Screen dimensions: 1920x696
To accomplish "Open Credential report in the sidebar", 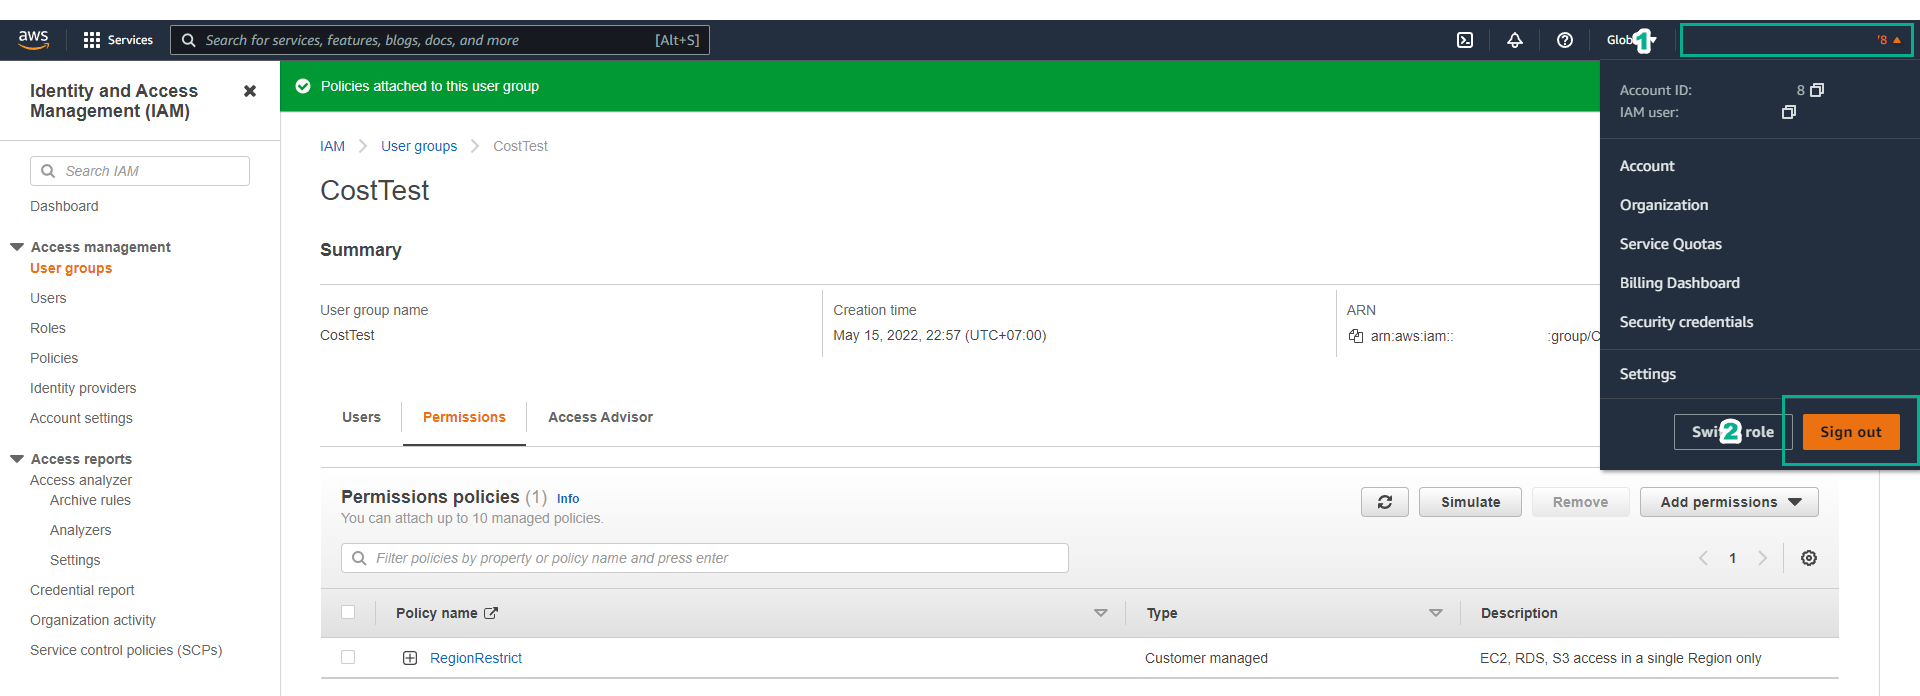I will point(82,590).
